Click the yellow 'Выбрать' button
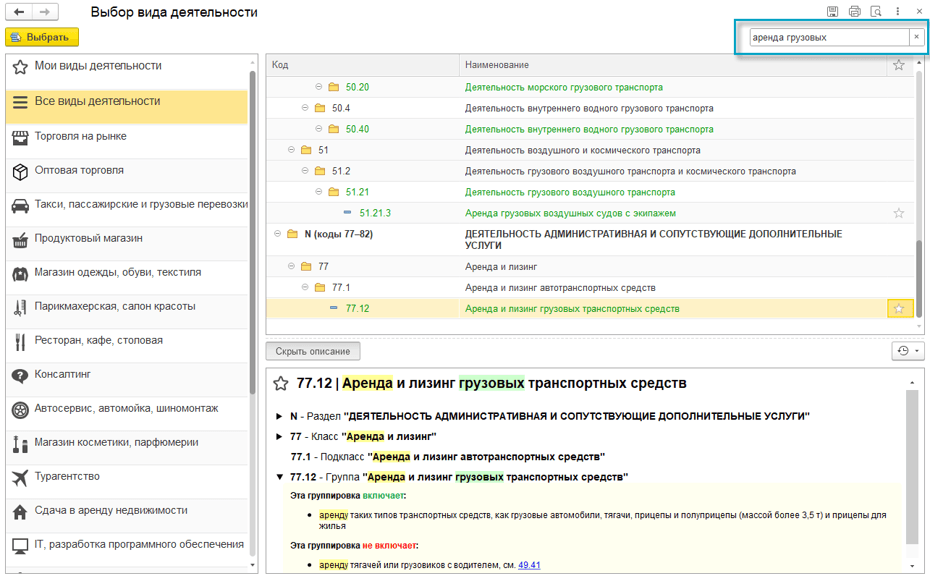 [42, 37]
